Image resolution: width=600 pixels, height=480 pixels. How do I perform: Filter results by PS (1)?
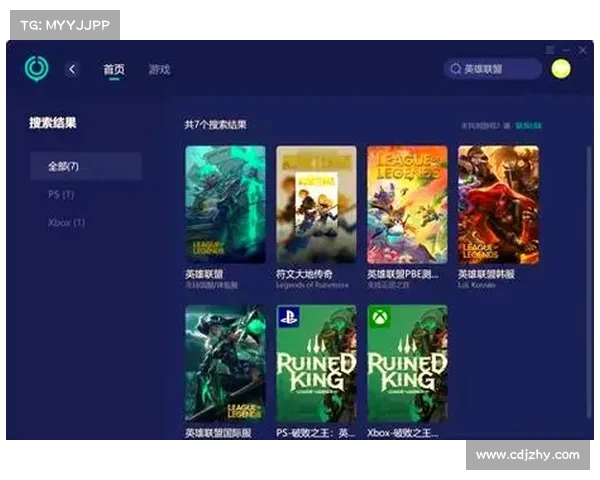(61, 194)
